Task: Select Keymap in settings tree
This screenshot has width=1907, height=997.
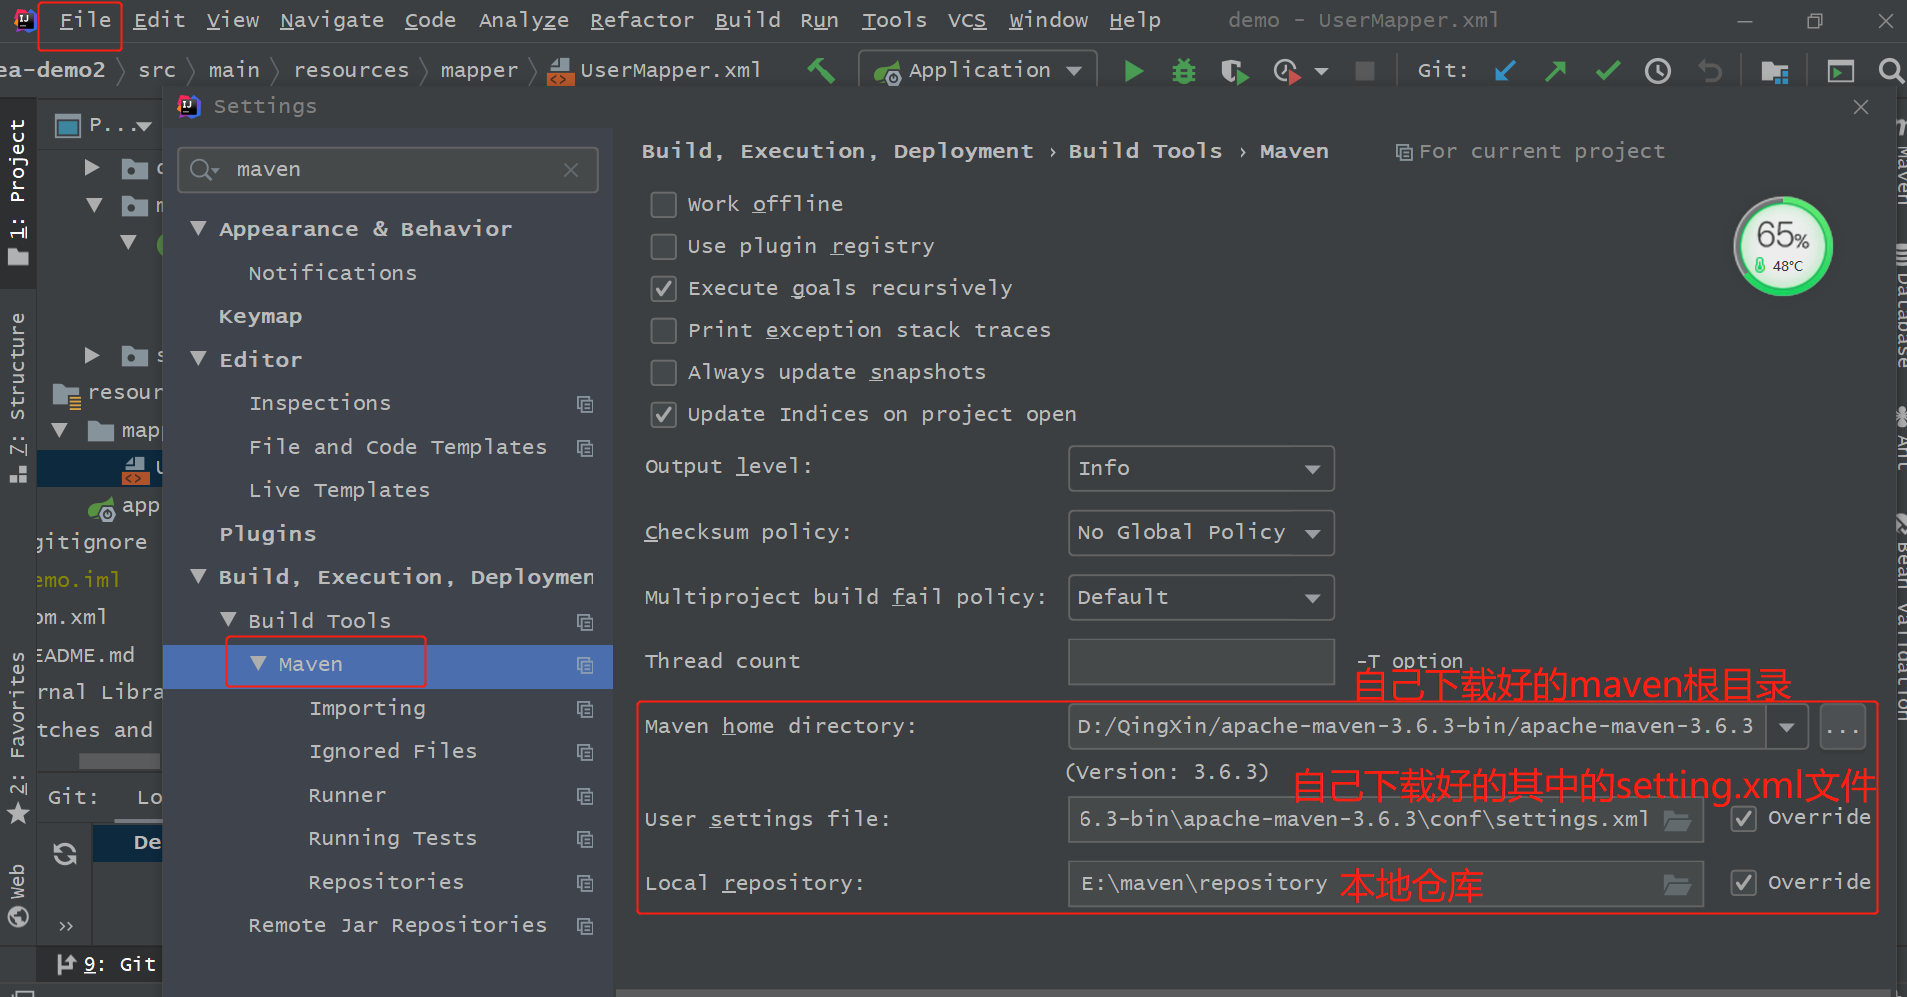Action: (260, 317)
